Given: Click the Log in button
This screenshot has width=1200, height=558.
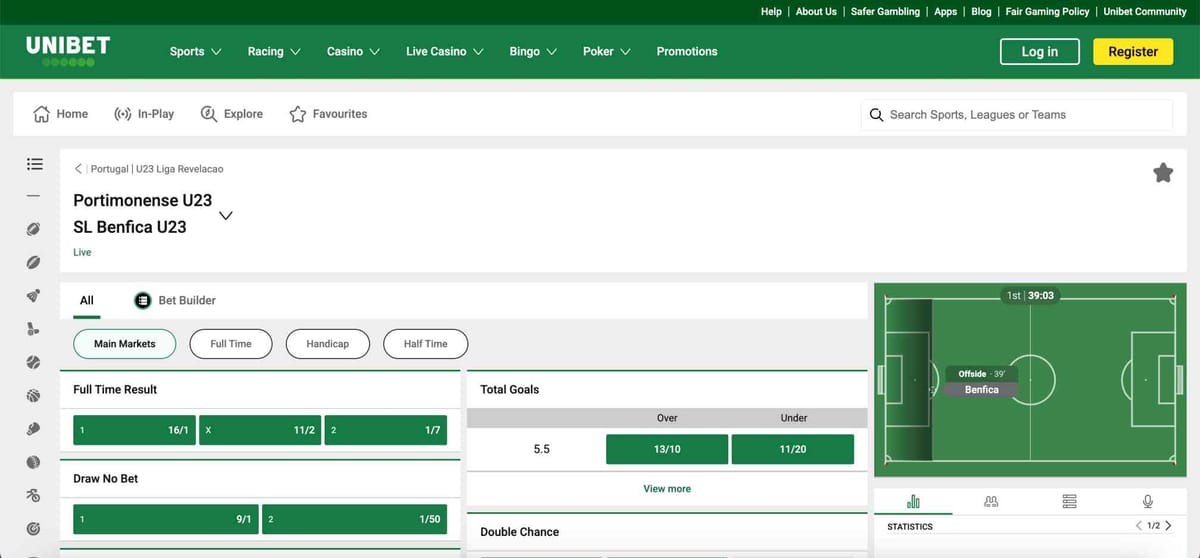Looking at the screenshot, I should click(1040, 52).
